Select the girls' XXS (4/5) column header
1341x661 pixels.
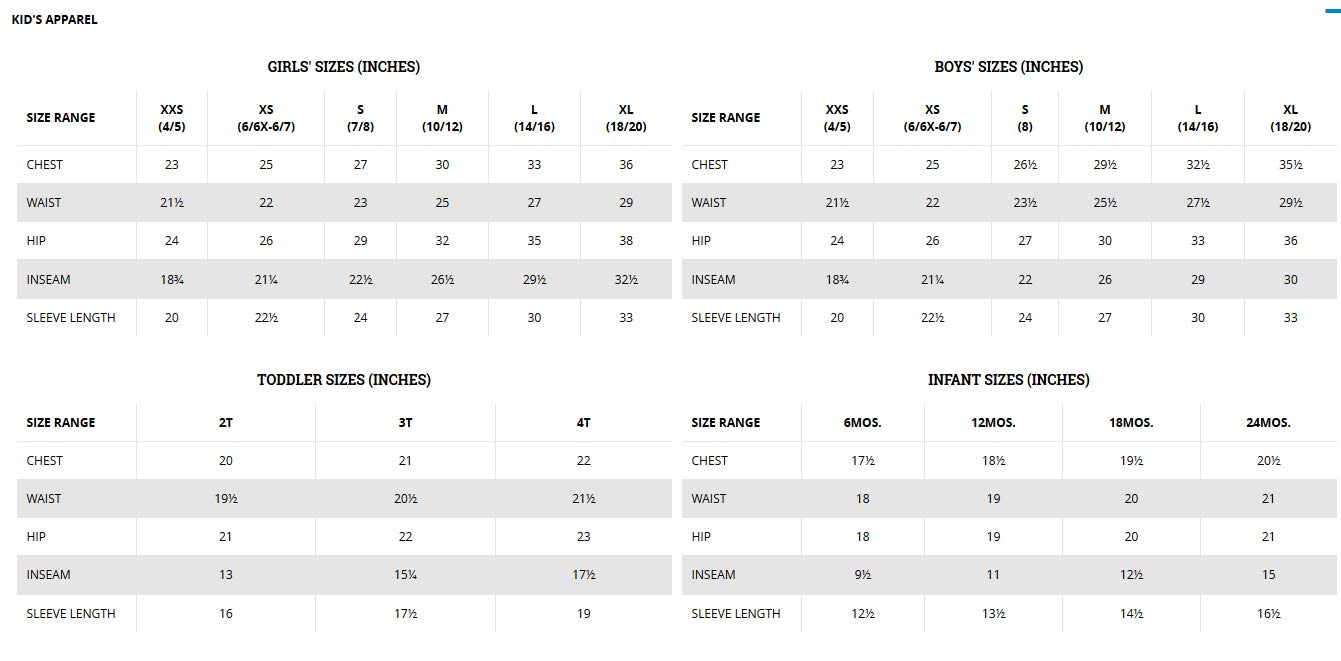(172, 118)
